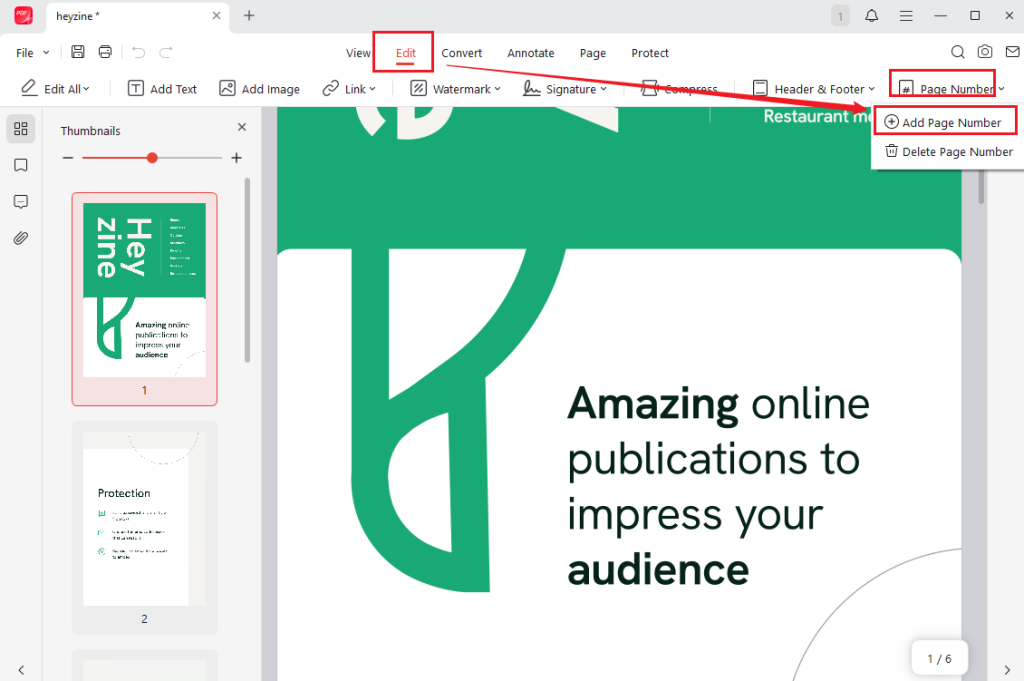Click the mail envelope icon

1013,52
